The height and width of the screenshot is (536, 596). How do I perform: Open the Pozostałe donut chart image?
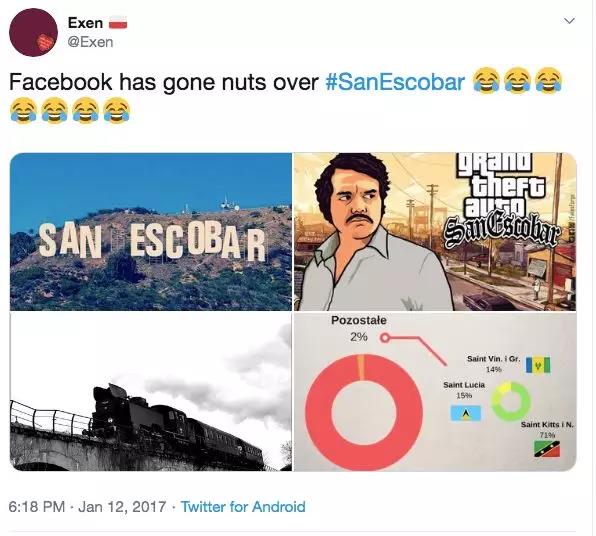click(435, 392)
